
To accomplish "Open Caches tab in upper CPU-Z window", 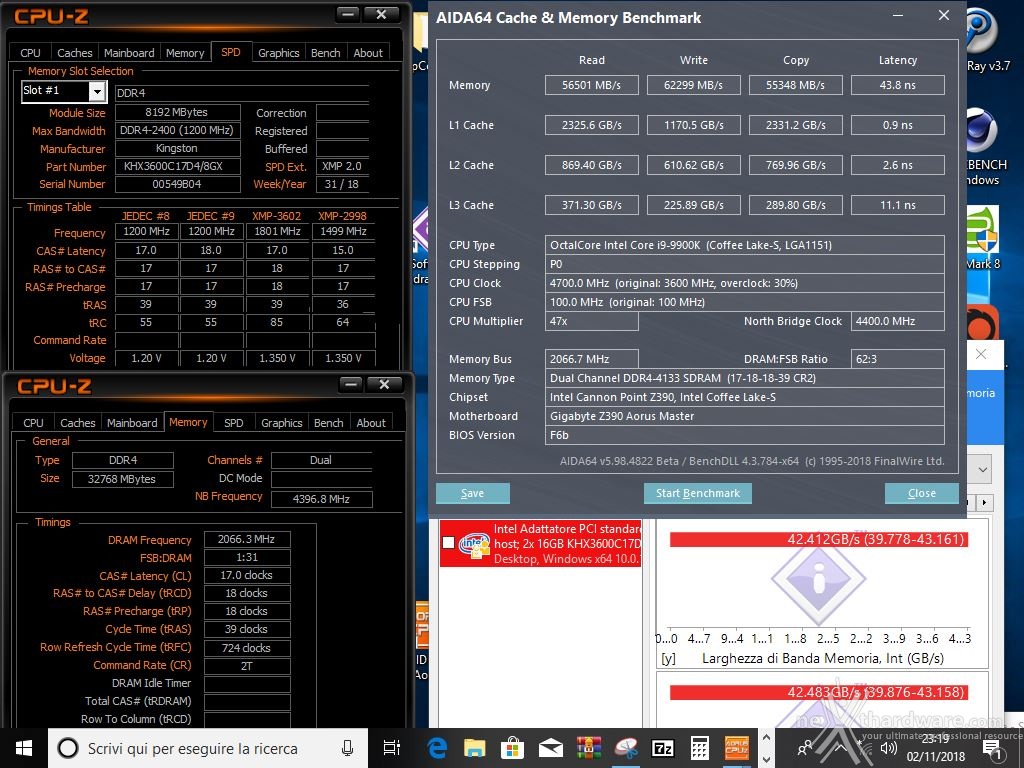I will point(75,53).
